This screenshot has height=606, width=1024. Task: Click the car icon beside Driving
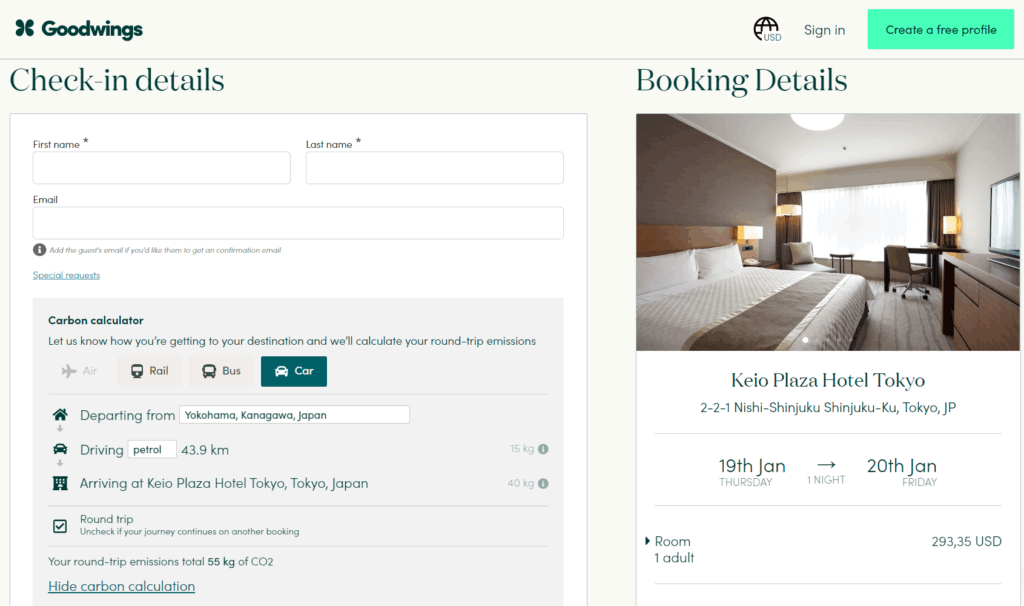[60, 449]
